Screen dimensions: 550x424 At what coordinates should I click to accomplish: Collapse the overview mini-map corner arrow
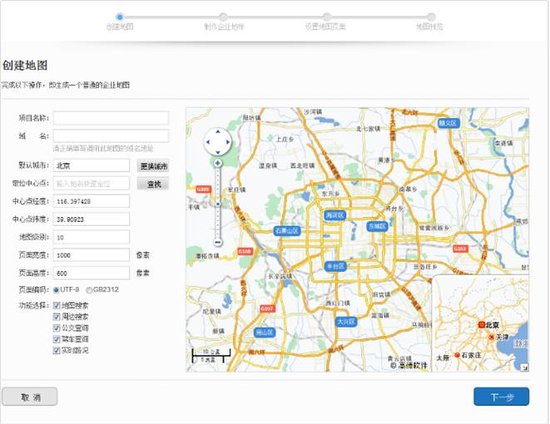pyautogui.click(x=524, y=367)
